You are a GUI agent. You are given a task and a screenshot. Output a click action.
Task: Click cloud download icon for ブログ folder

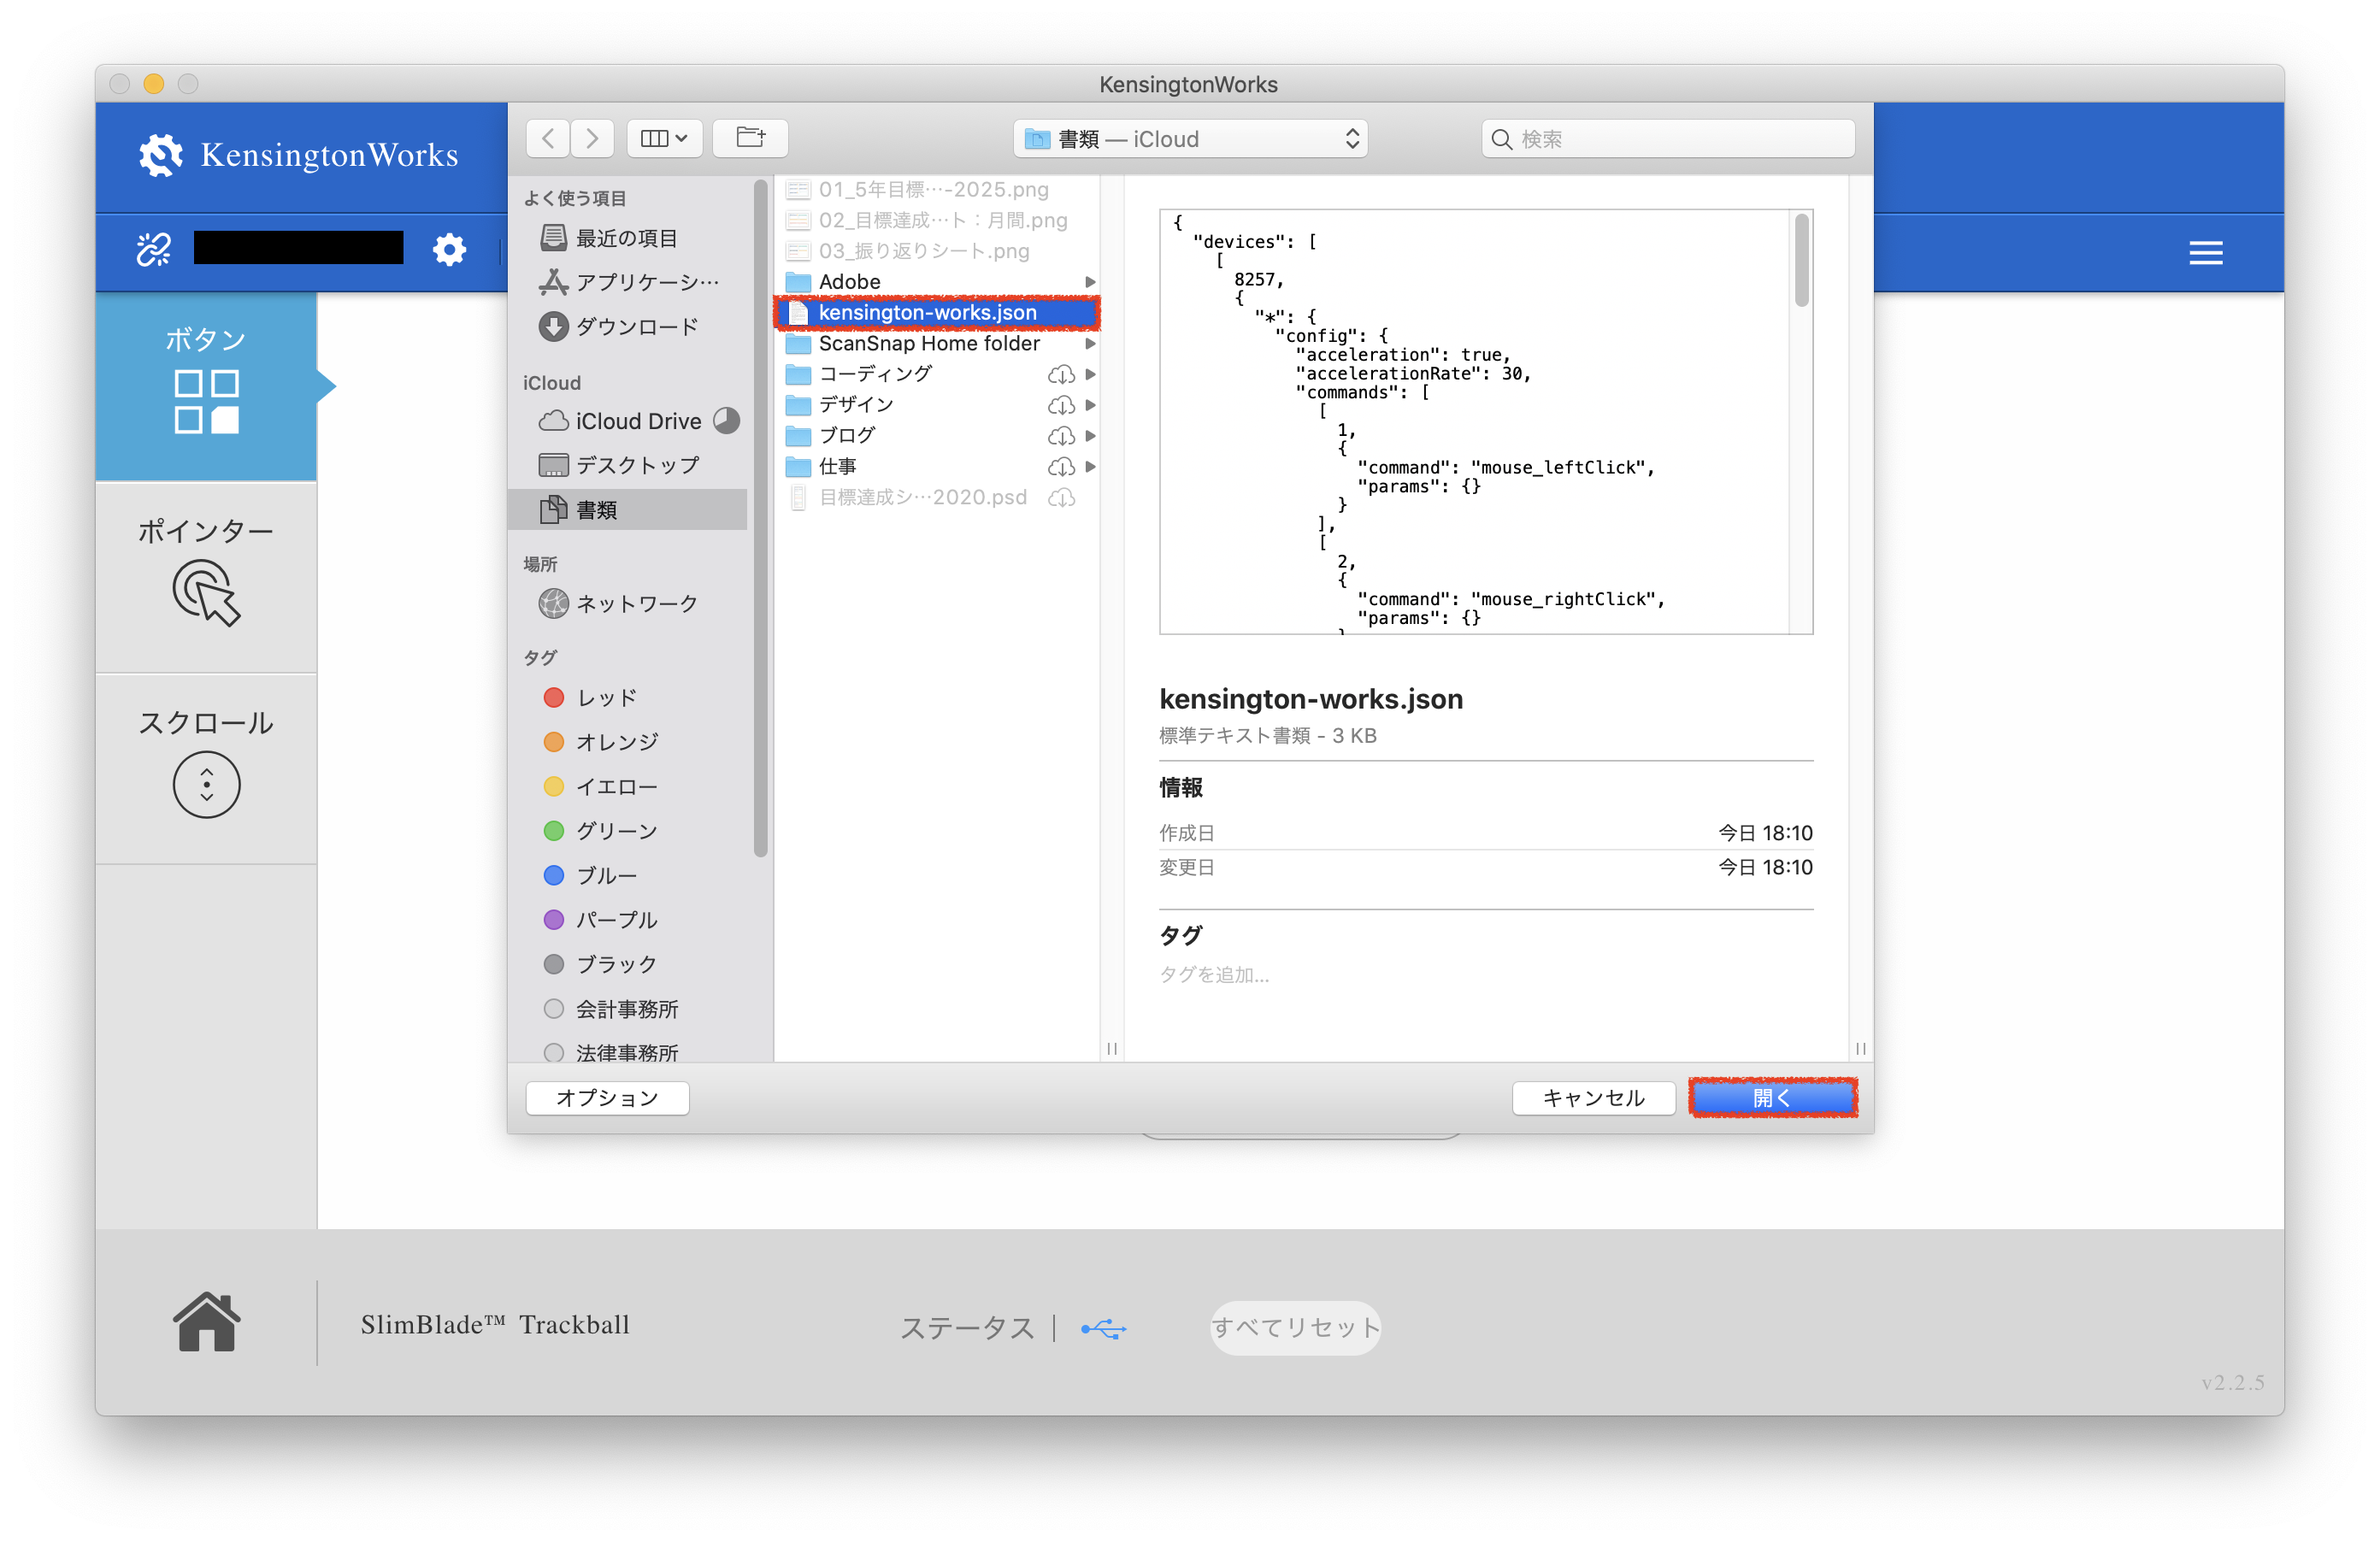pyautogui.click(x=1061, y=436)
